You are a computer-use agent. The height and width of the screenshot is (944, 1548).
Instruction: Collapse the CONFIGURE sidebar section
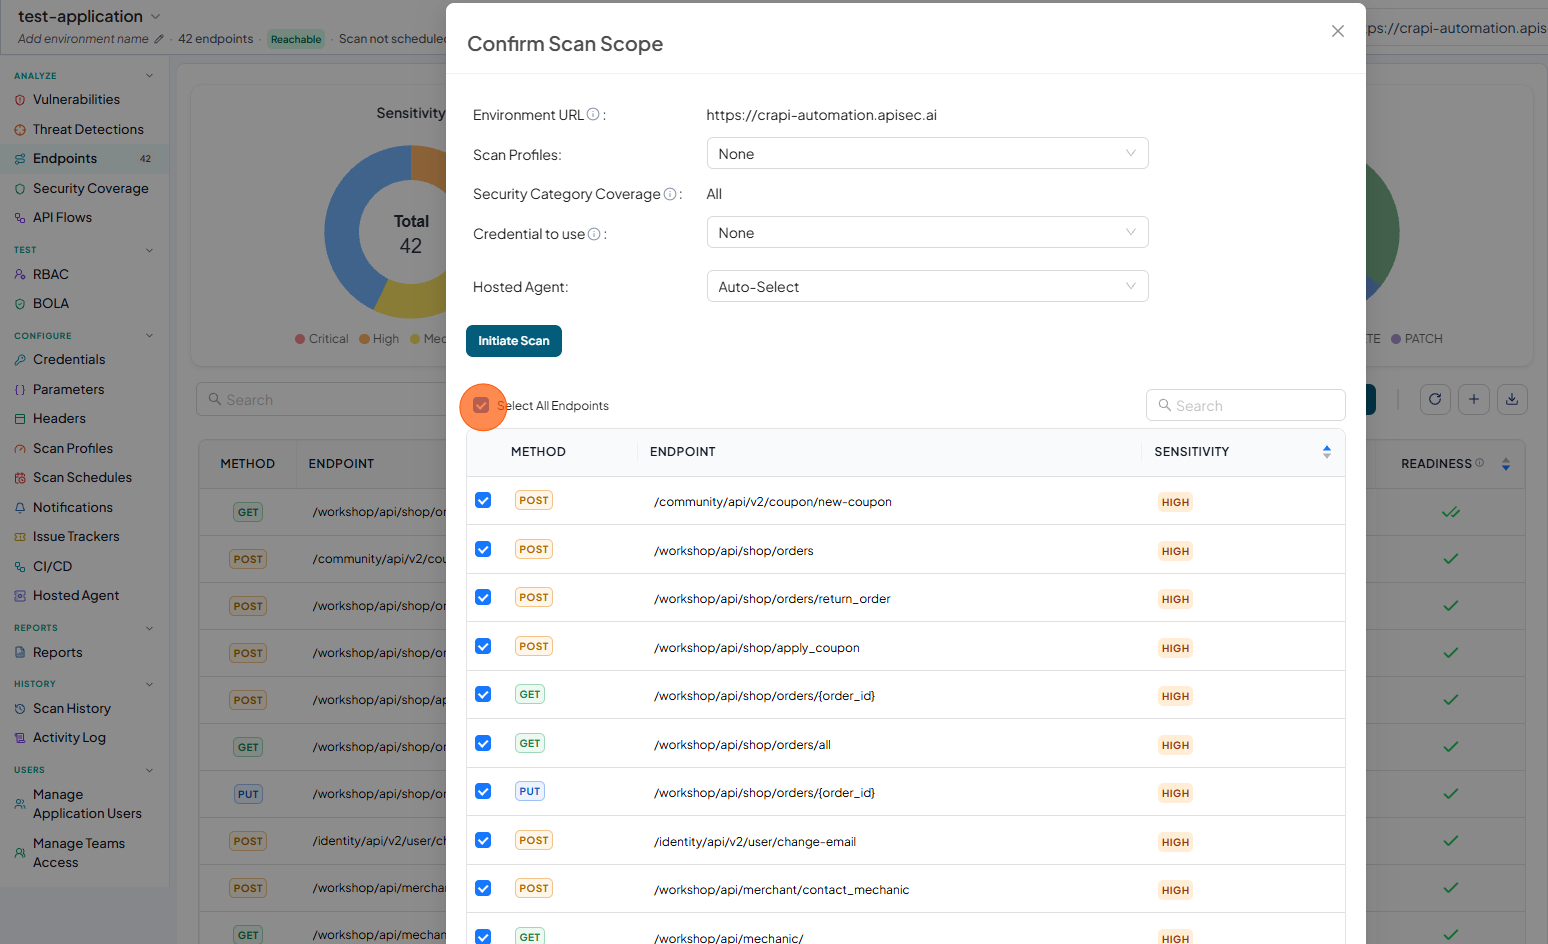(x=149, y=336)
